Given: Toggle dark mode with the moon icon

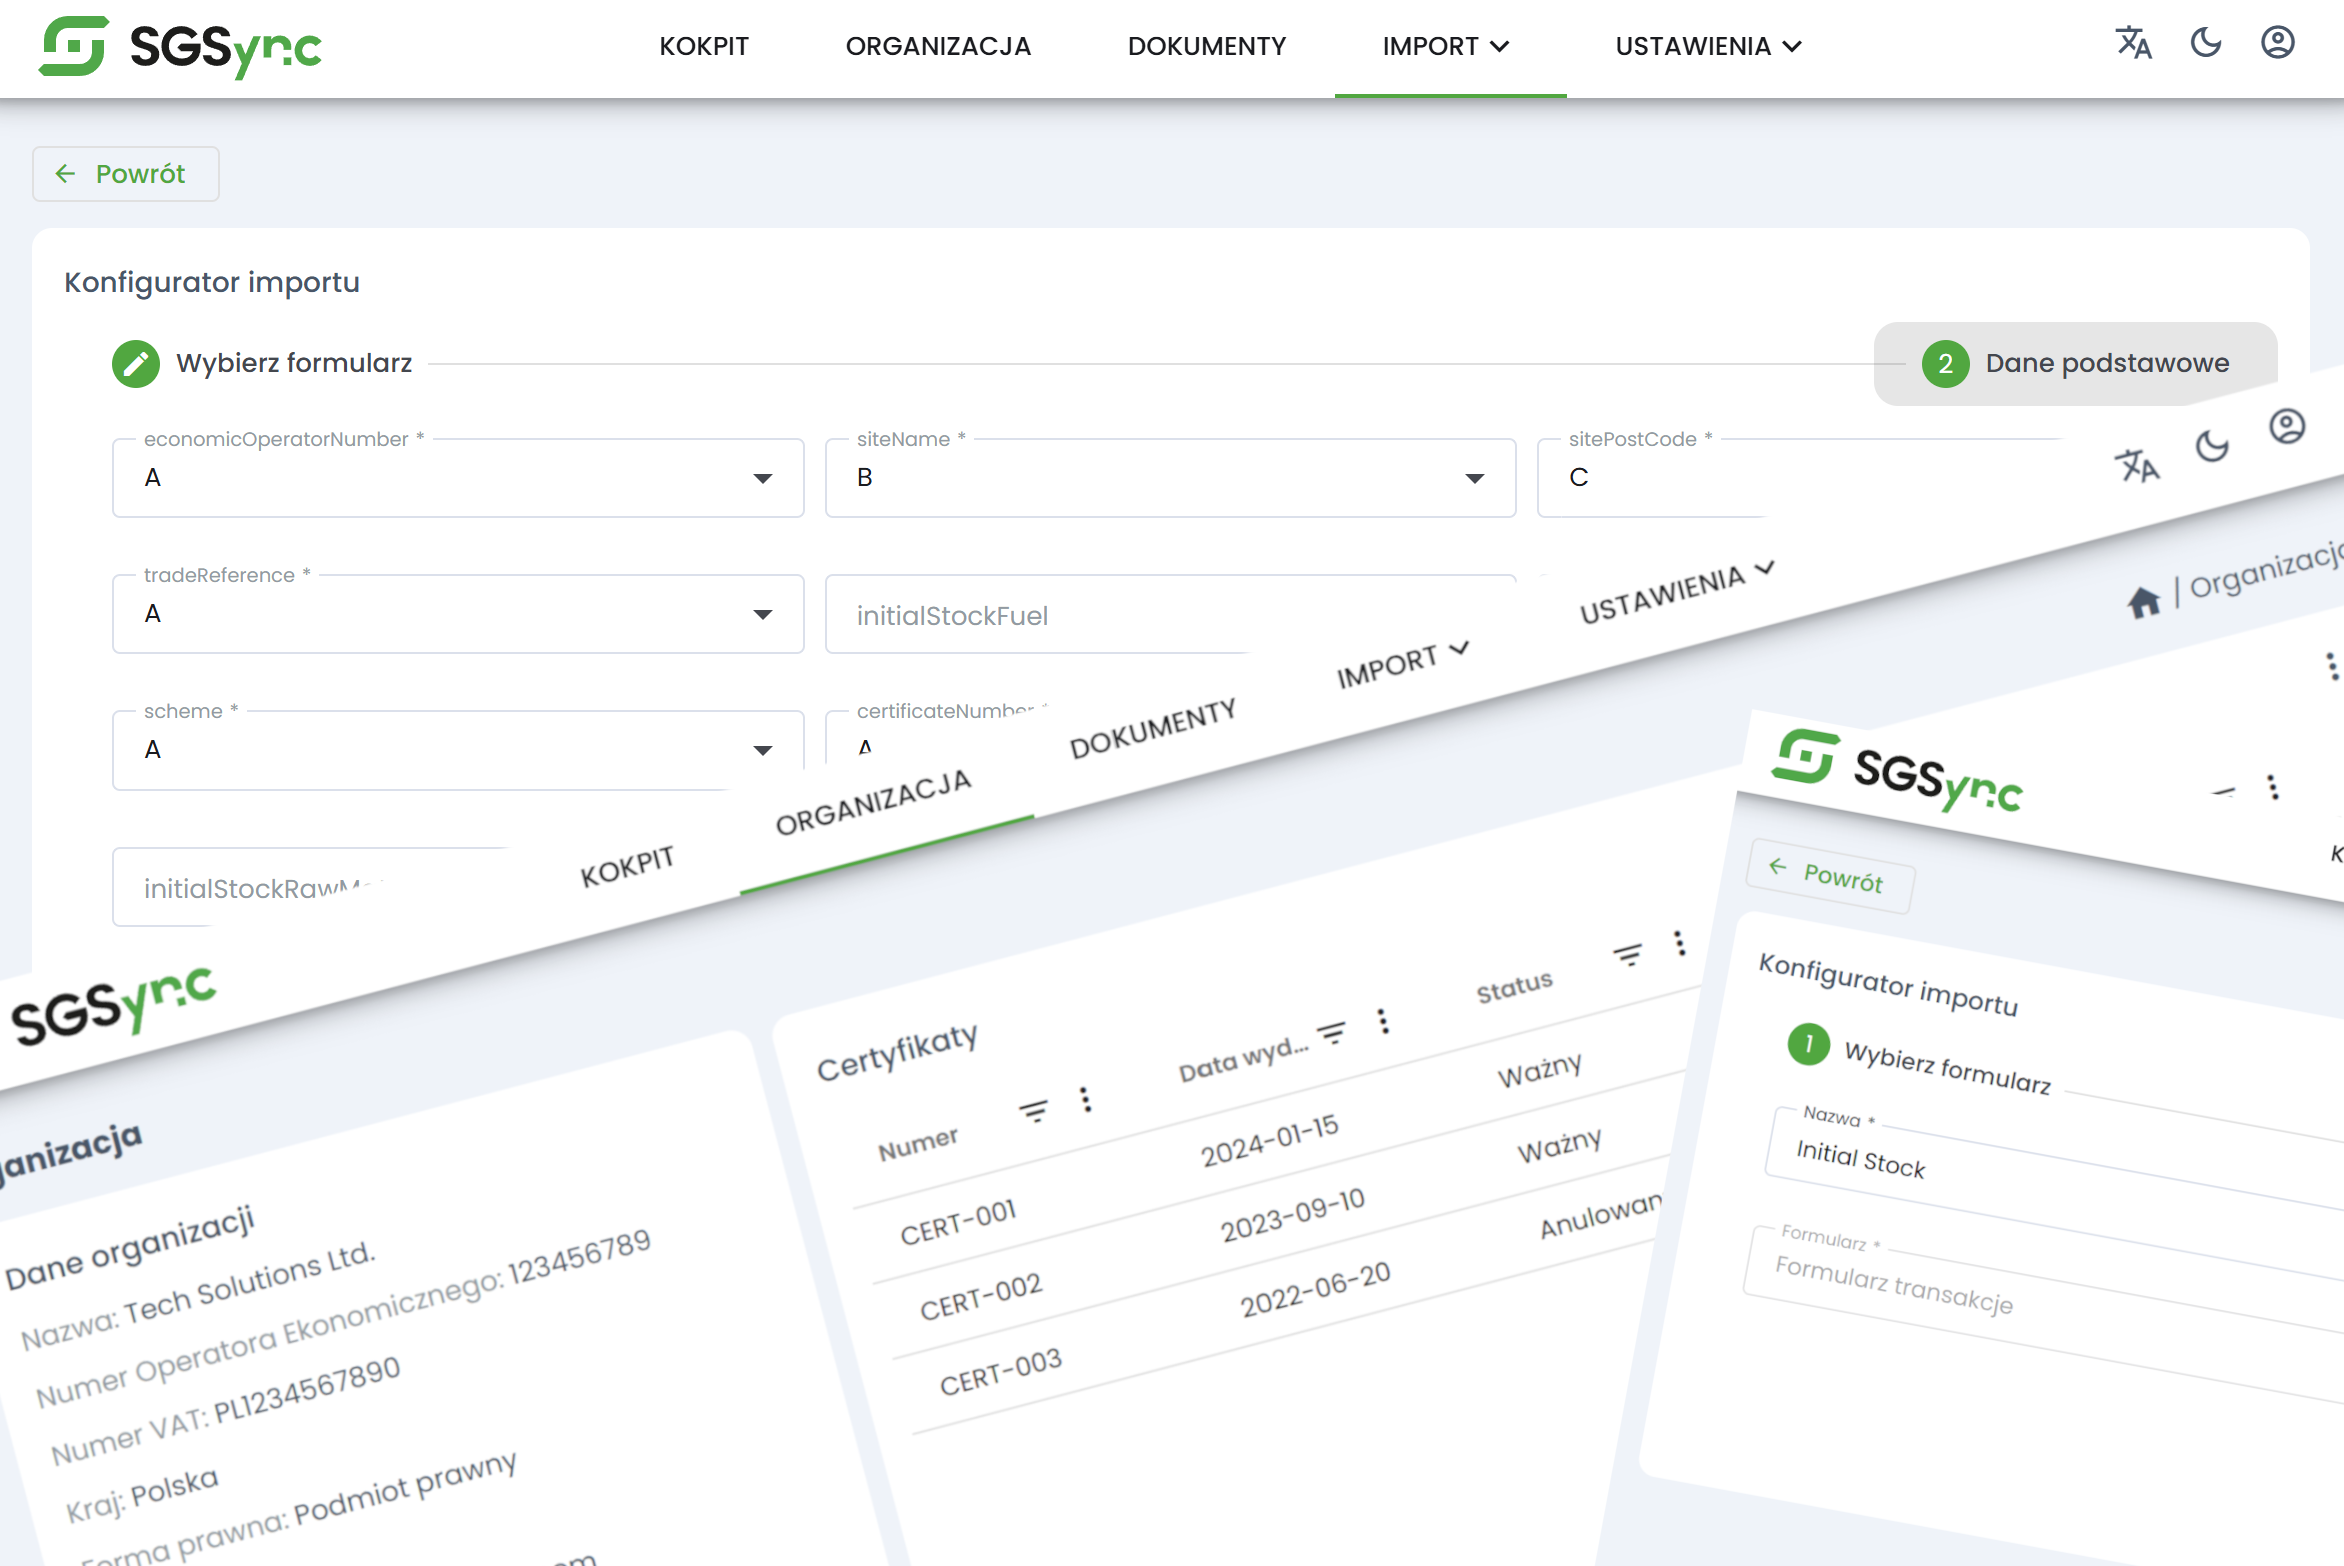Looking at the screenshot, I should [x=2205, y=43].
